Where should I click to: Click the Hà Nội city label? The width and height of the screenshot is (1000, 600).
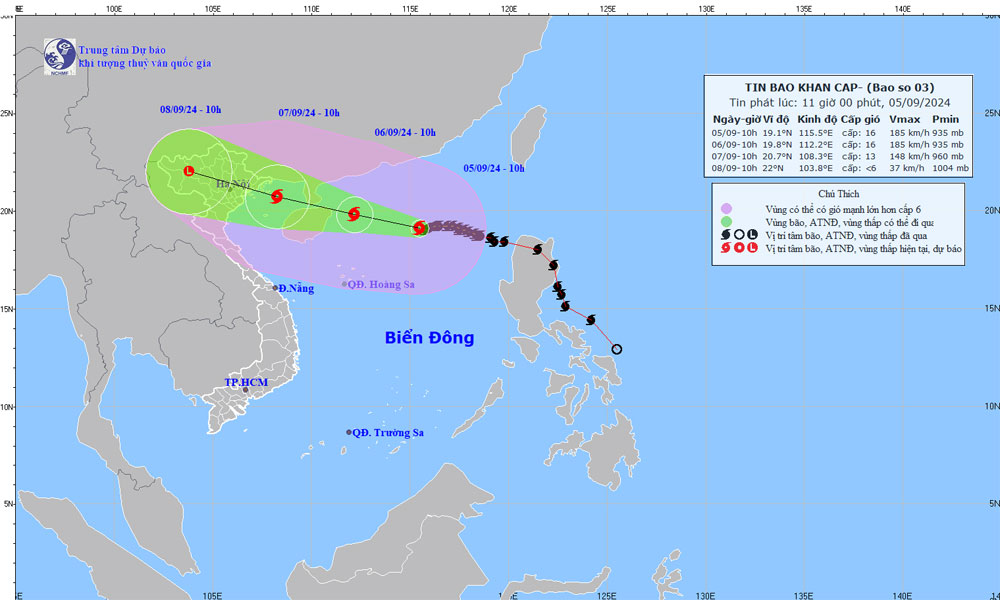click(x=231, y=184)
